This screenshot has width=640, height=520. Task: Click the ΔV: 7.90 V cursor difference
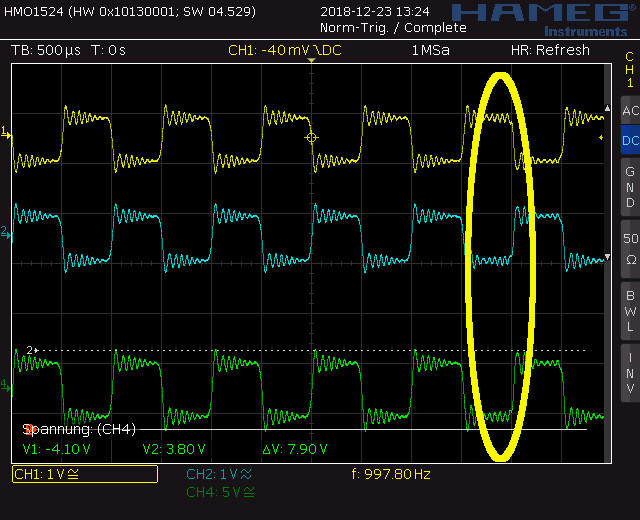295,449
